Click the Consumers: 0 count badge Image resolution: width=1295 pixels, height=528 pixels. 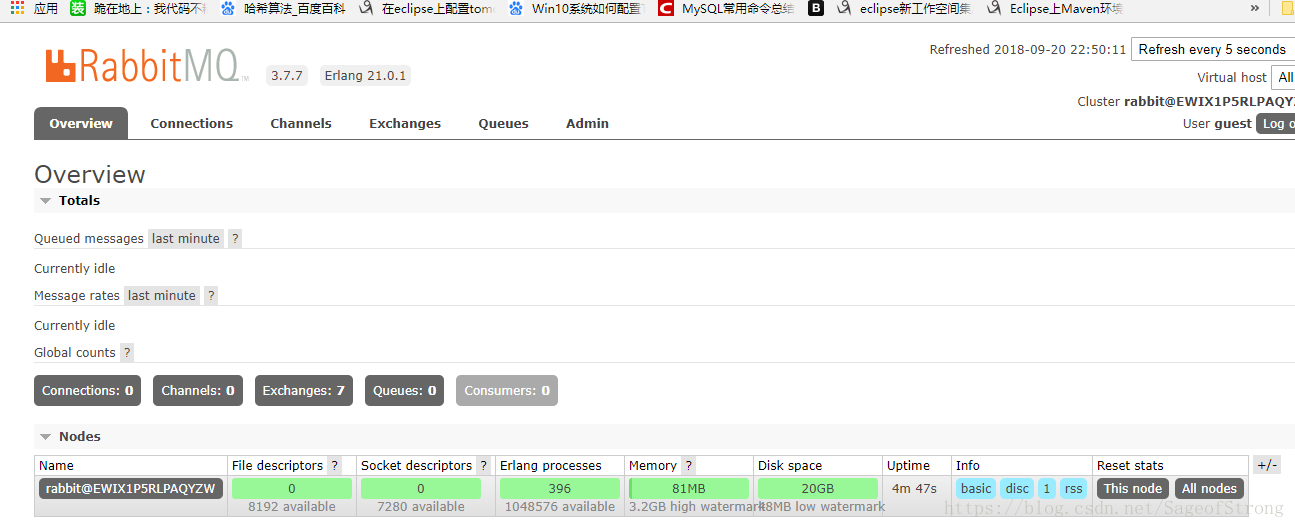pyautogui.click(x=507, y=390)
